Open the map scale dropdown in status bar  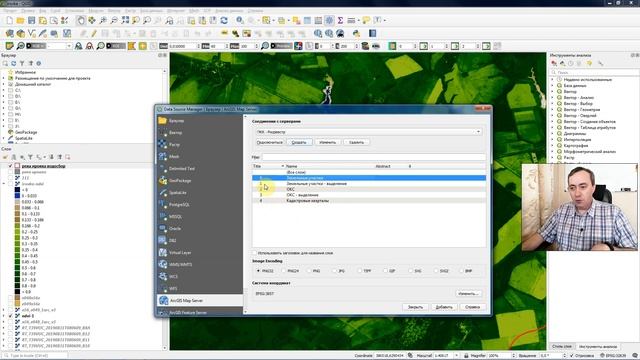456,356
